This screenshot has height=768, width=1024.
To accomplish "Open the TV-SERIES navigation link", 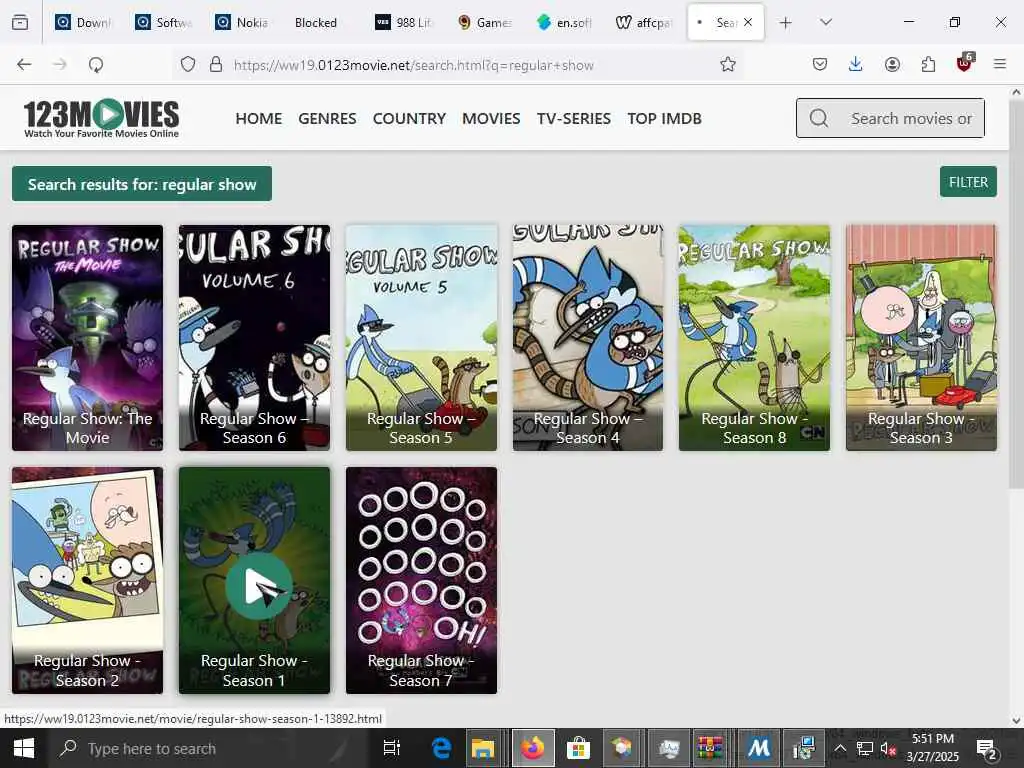I will pyautogui.click(x=574, y=119).
